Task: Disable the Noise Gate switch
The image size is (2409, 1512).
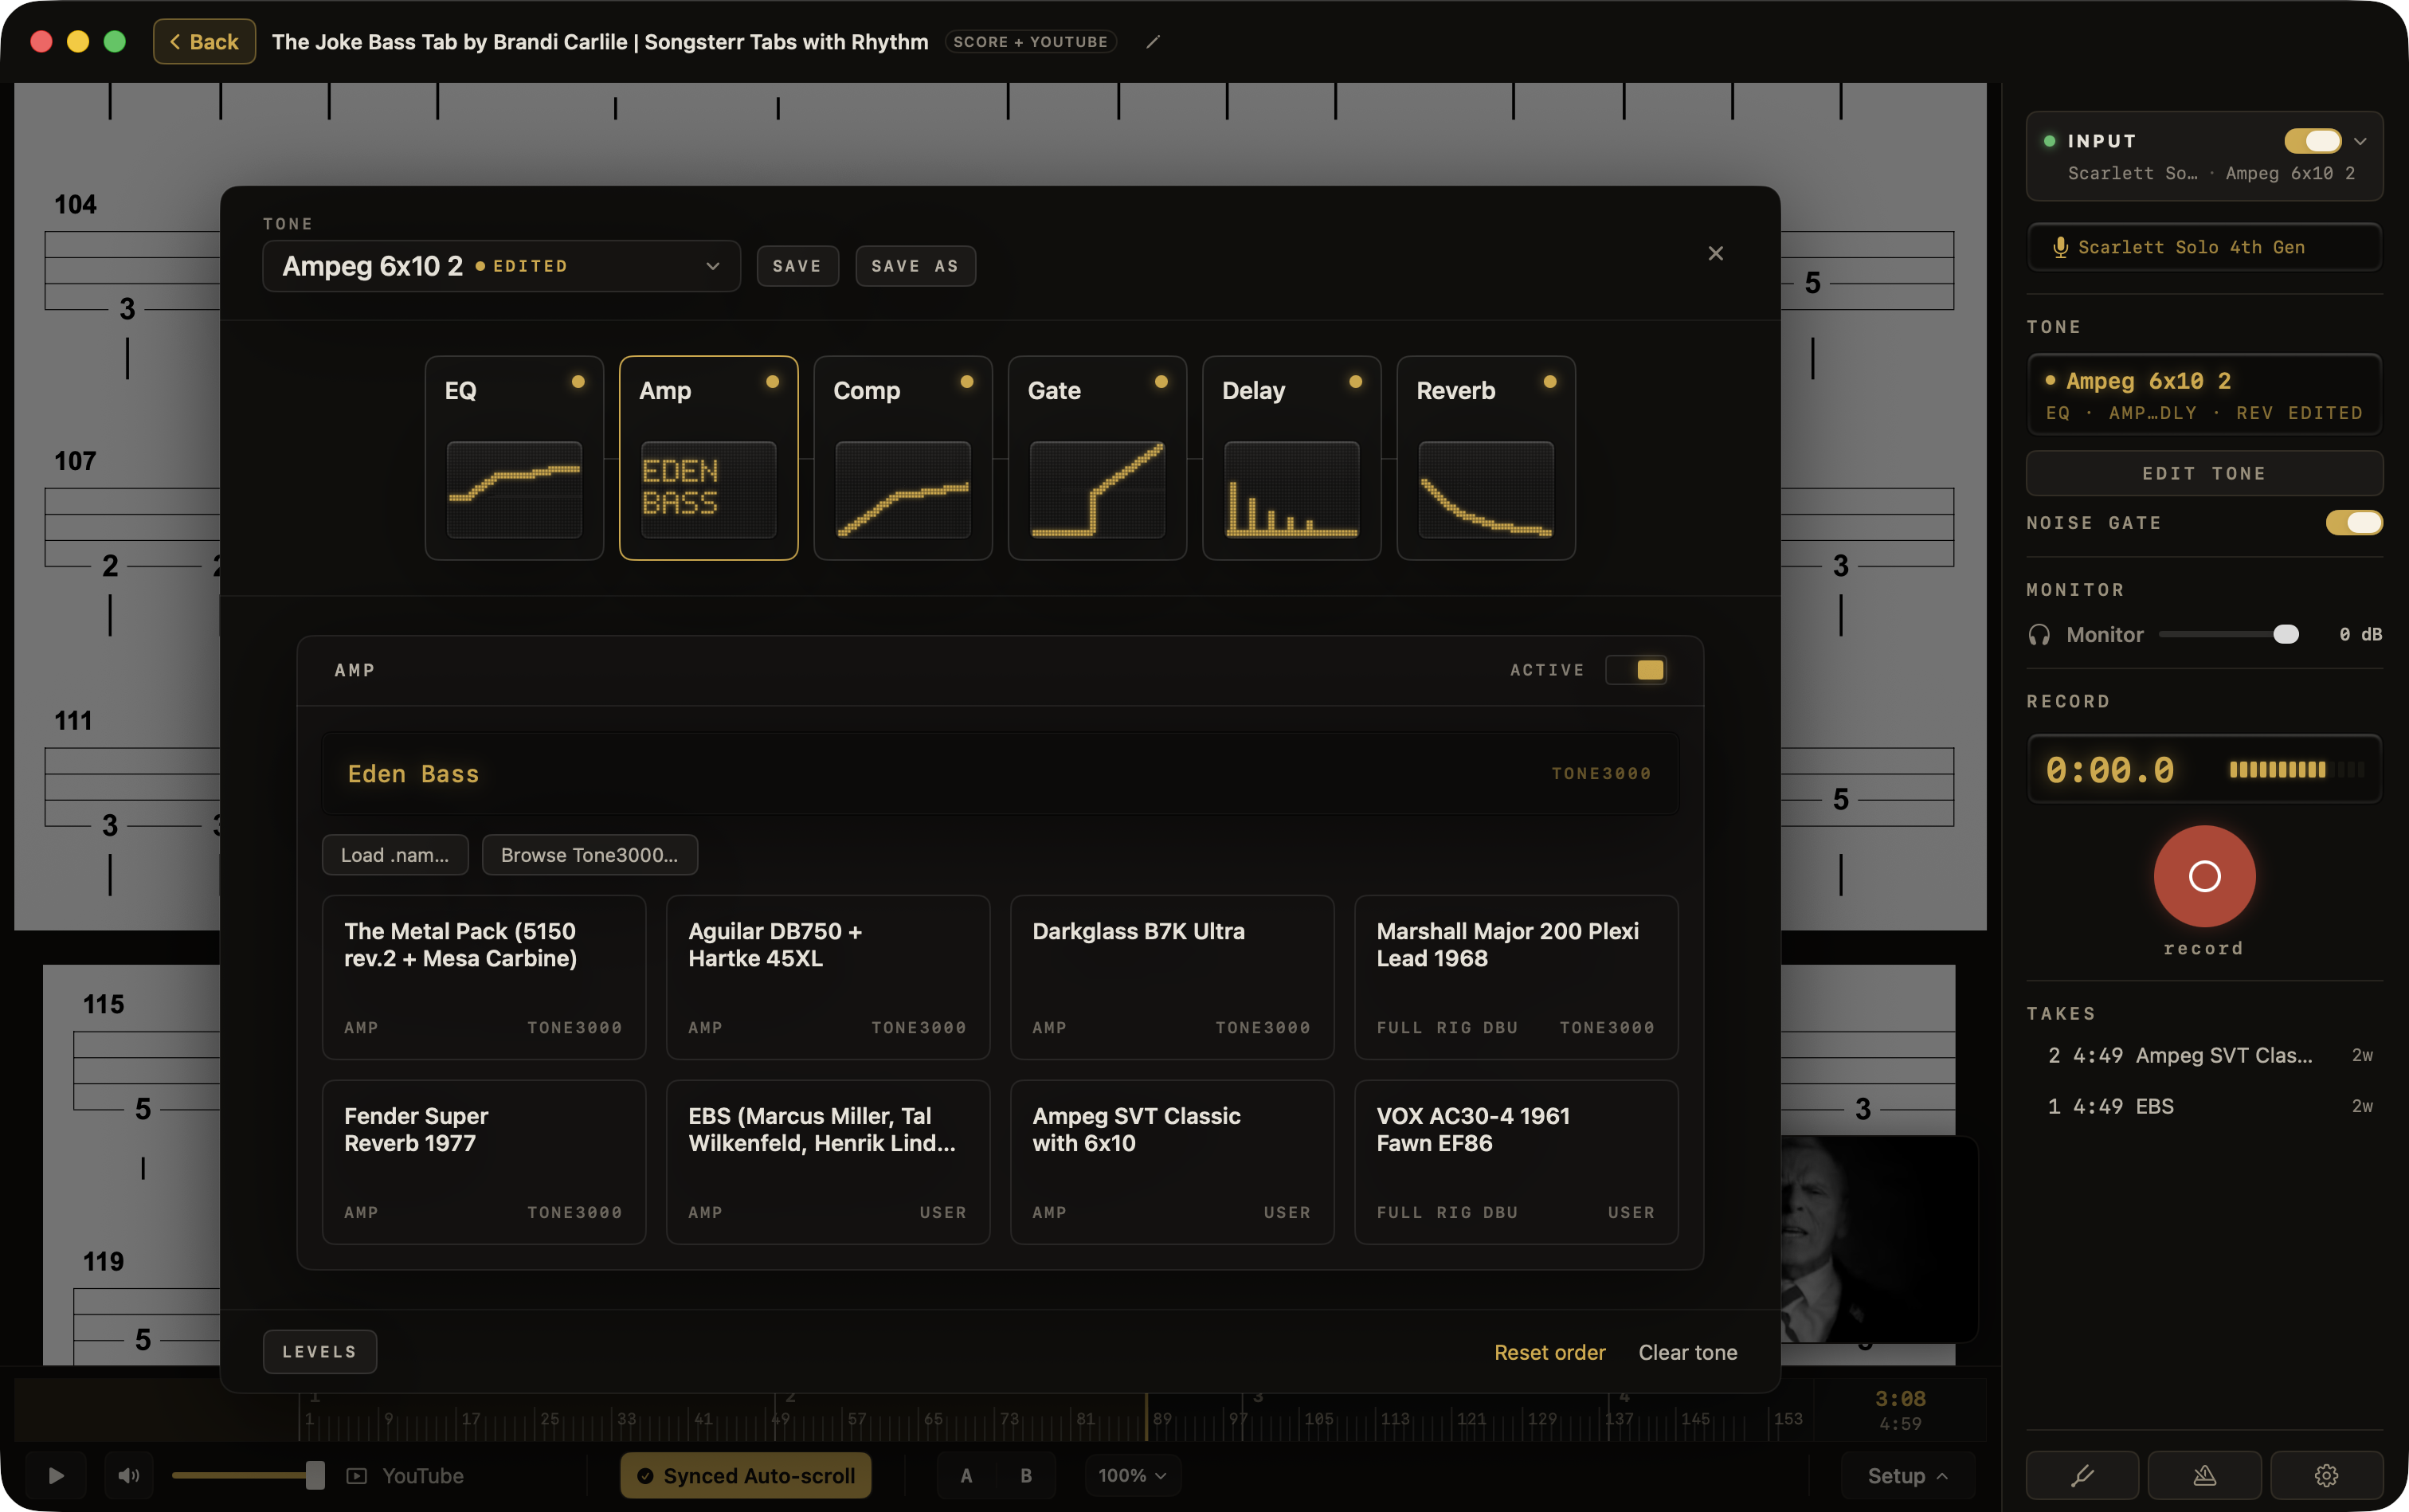Action: [2354, 523]
